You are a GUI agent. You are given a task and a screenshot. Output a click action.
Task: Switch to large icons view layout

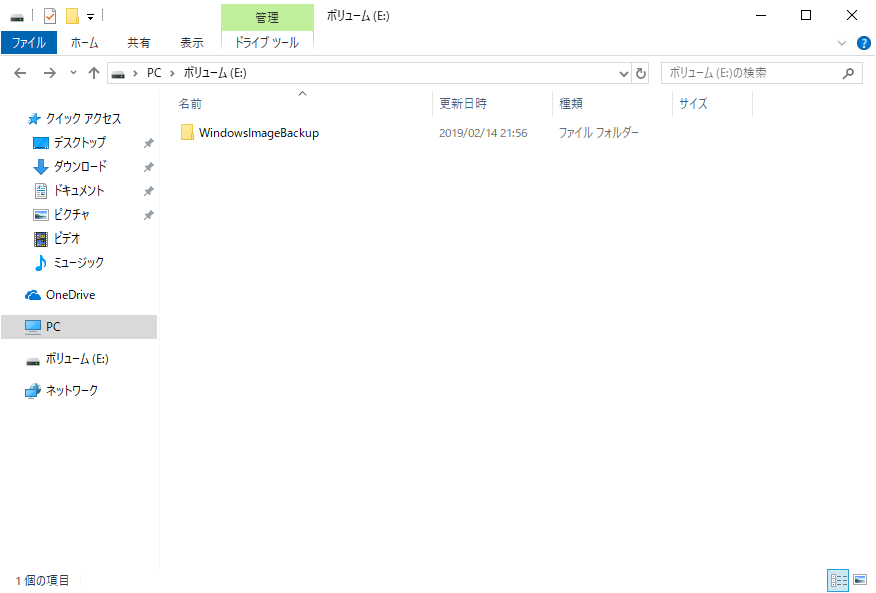(x=860, y=580)
